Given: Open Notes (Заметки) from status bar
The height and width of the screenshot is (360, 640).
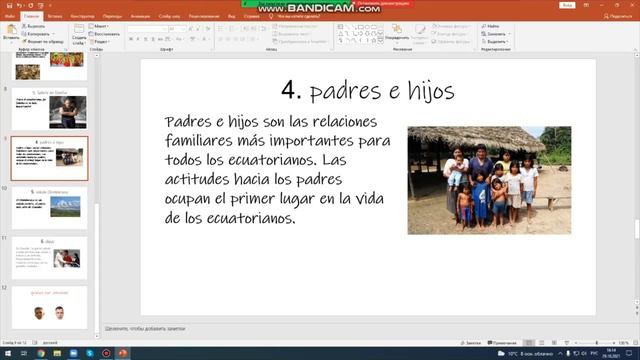Looking at the screenshot, I should coord(471,343).
